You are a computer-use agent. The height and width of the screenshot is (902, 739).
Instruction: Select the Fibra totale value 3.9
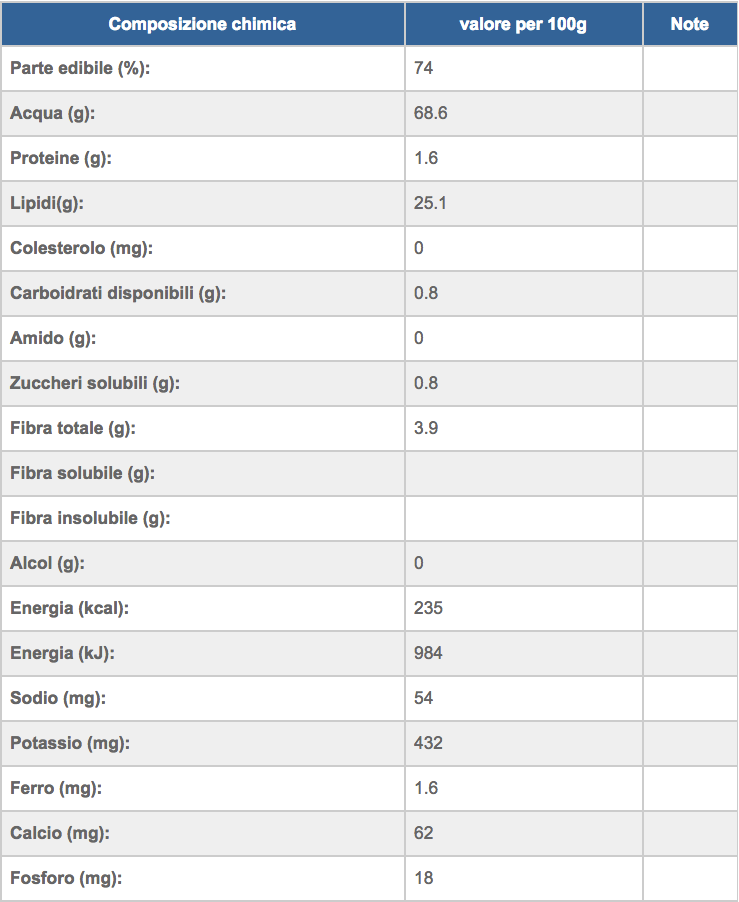pyautogui.click(x=426, y=428)
